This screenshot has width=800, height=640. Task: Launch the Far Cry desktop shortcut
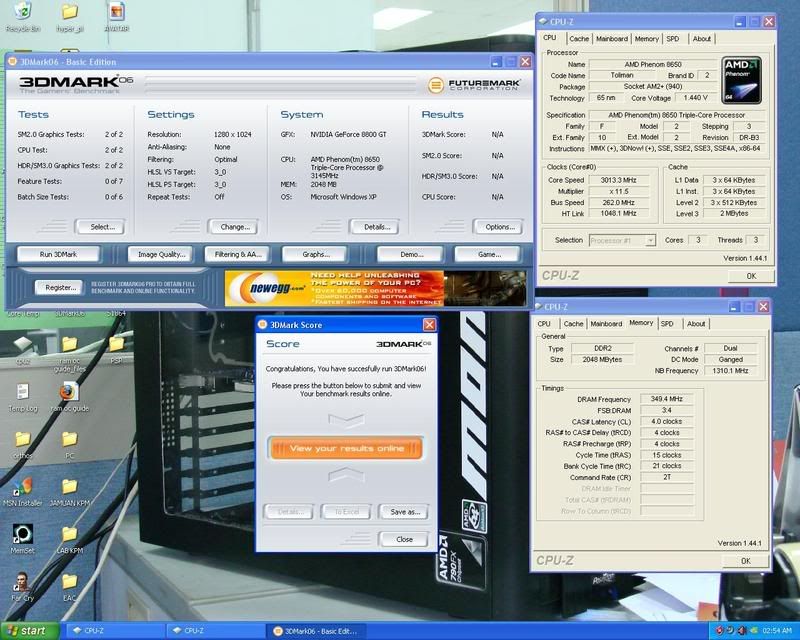click(x=21, y=581)
